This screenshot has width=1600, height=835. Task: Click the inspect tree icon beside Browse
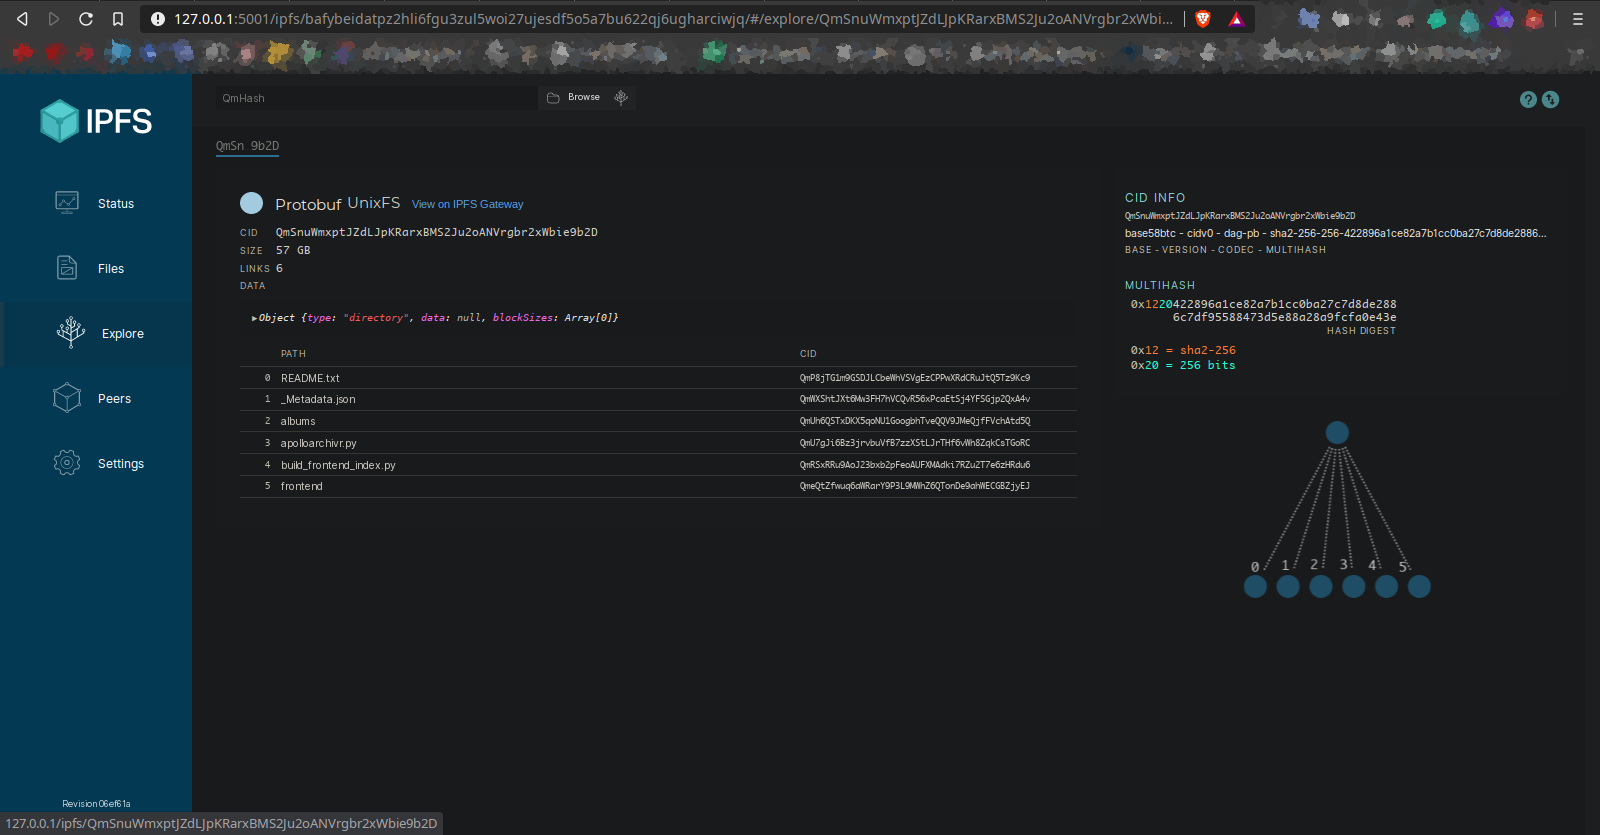pos(621,98)
